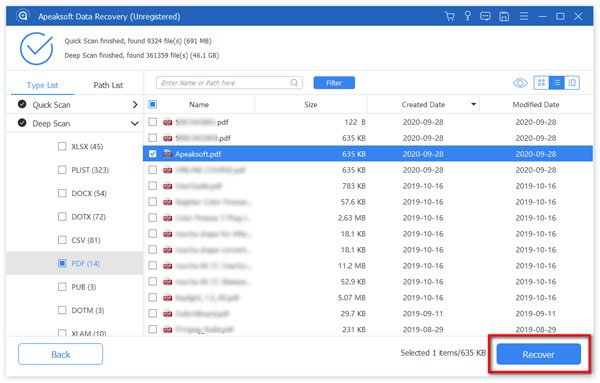The height and width of the screenshot is (383, 600).
Task: Click the PDF icon of the 57.6 KB file
Action: point(168,202)
